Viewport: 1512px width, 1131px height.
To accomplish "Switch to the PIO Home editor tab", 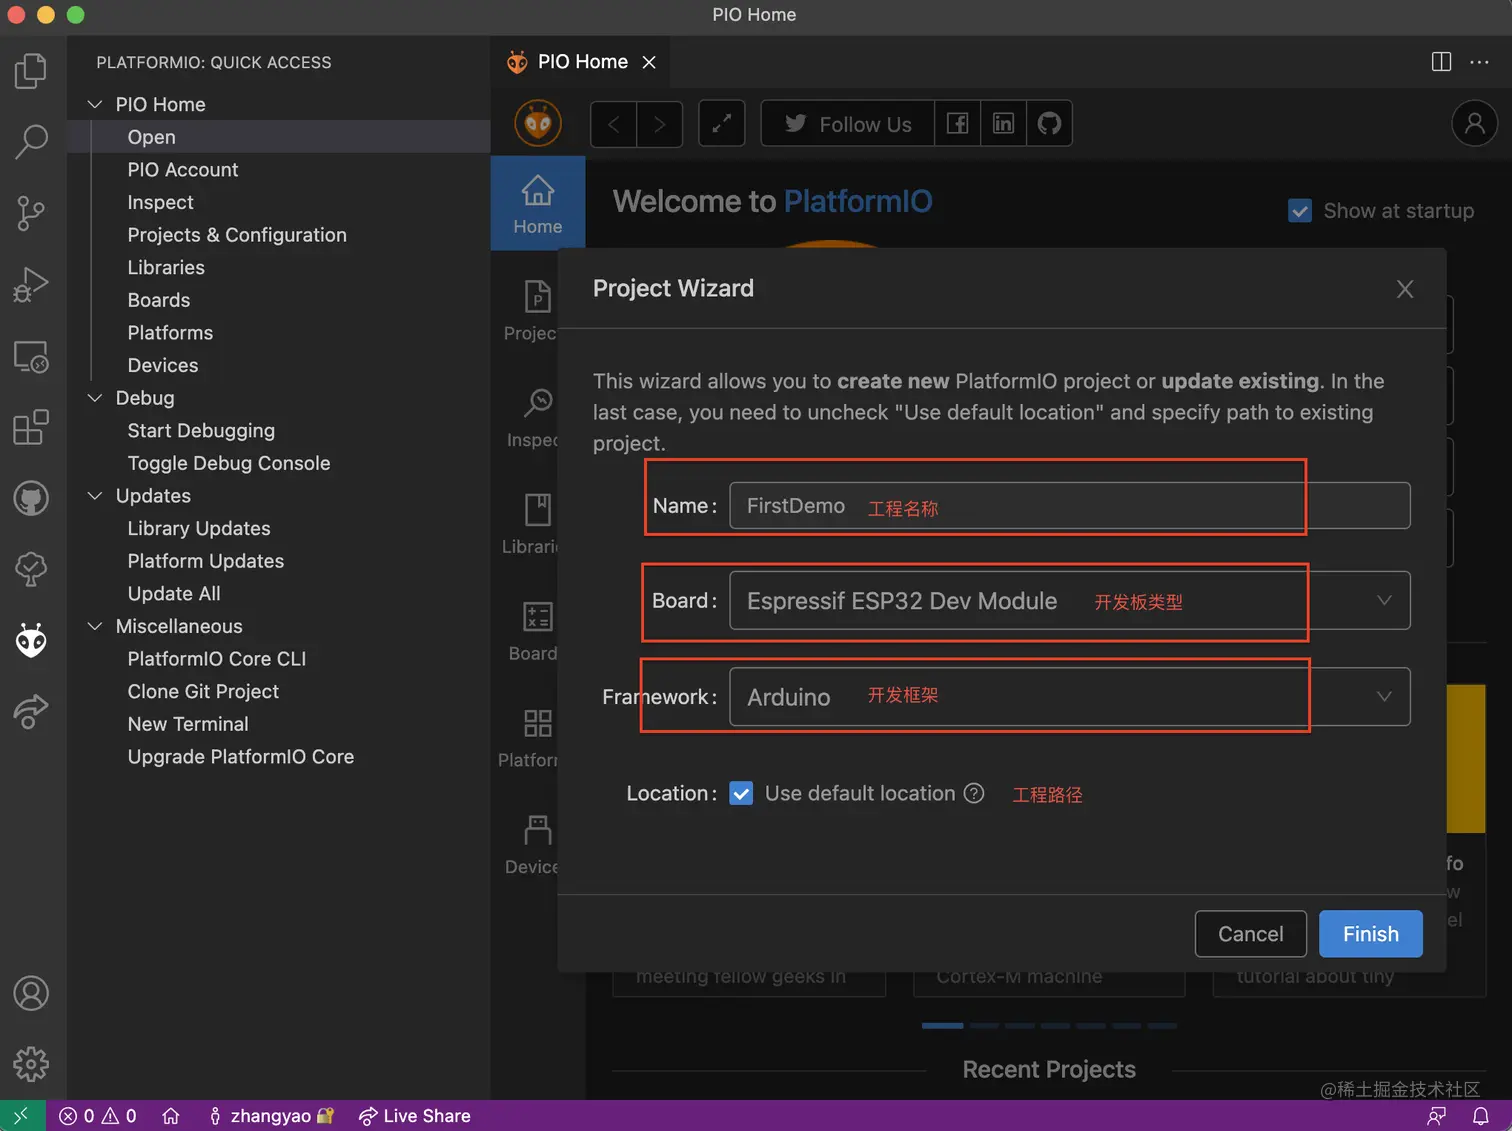I will [582, 62].
